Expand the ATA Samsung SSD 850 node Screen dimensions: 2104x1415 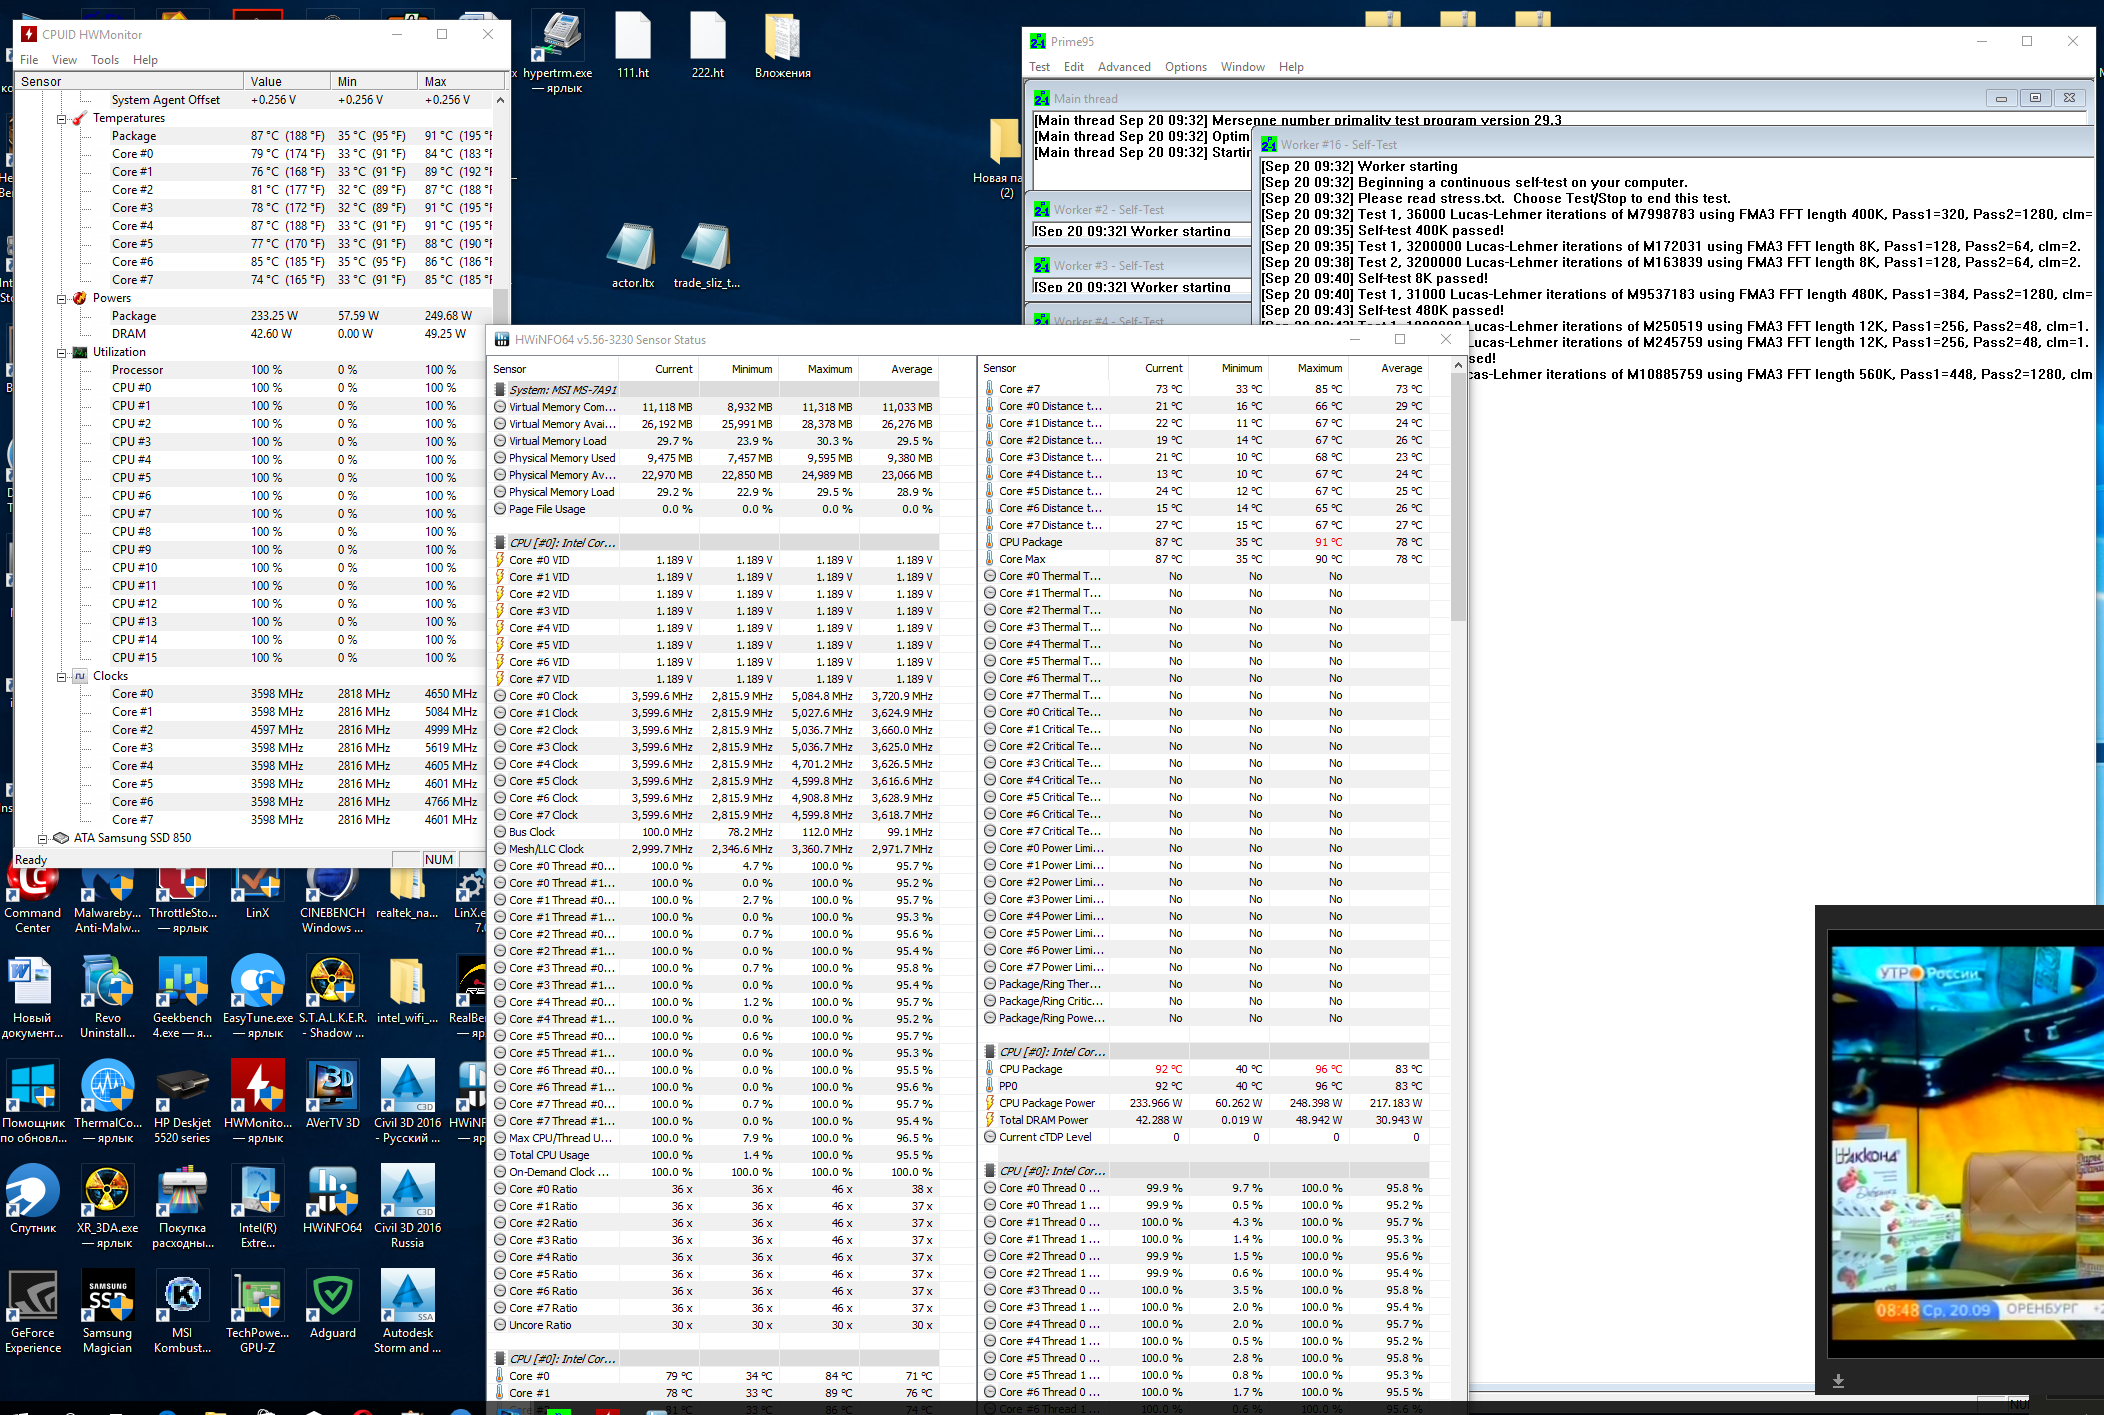(43, 839)
